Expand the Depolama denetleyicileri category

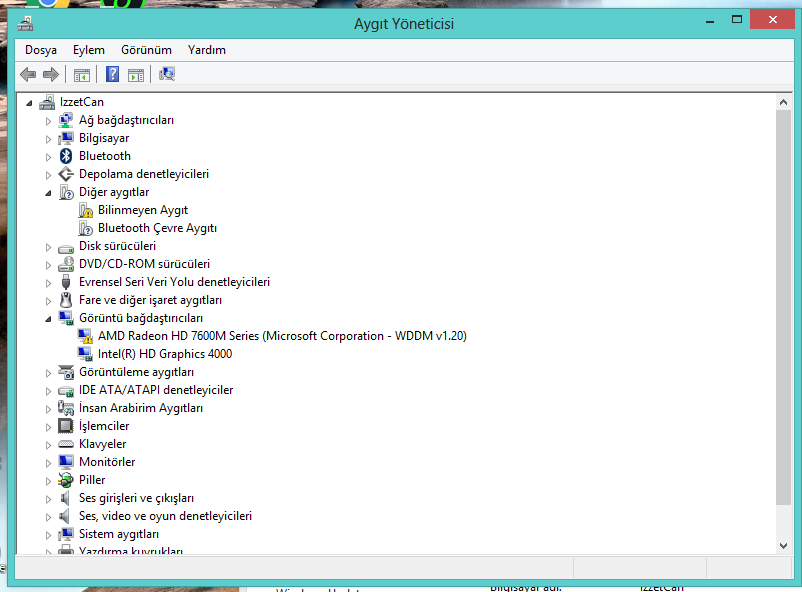pos(48,175)
